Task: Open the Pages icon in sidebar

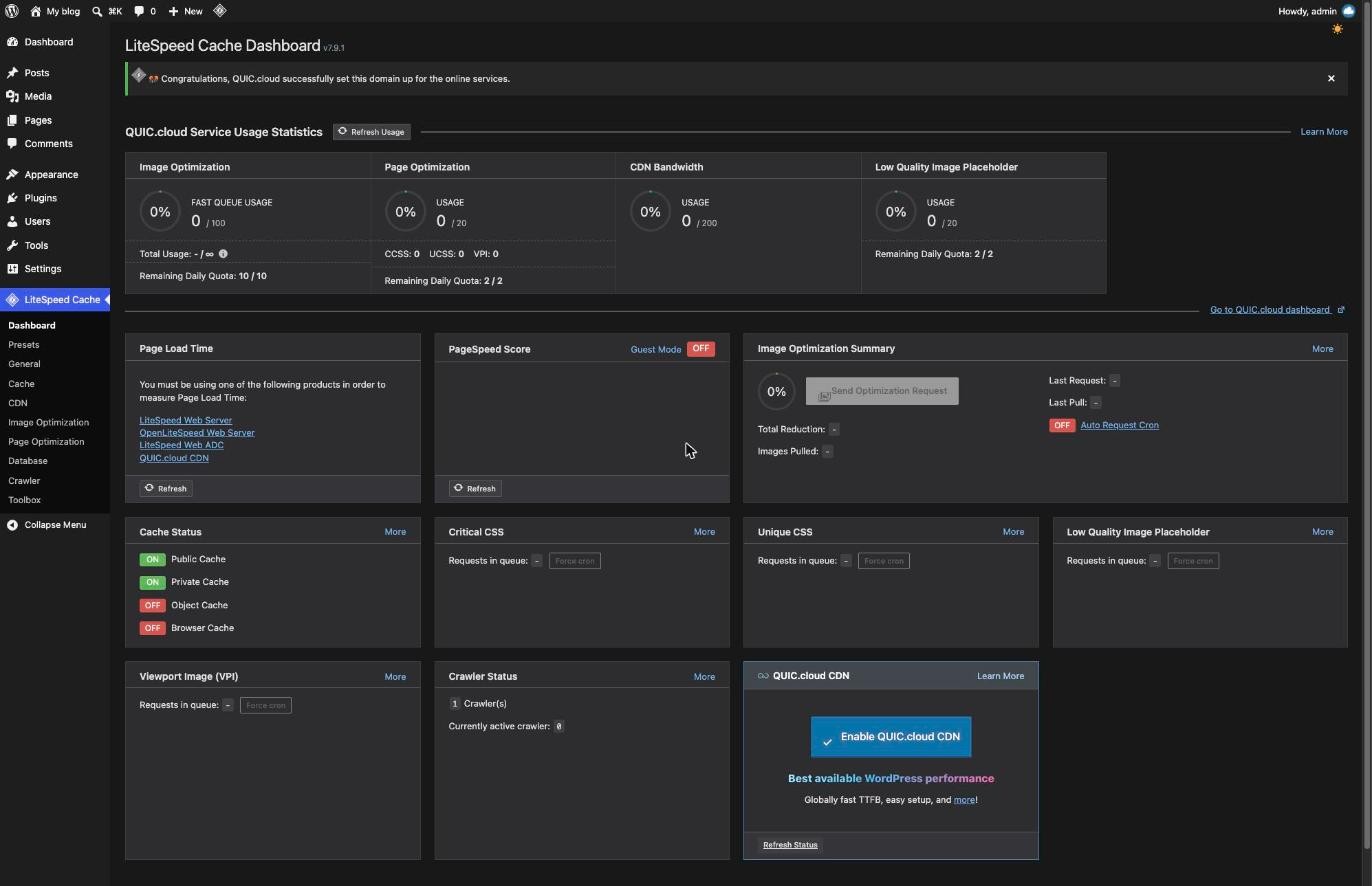Action: [x=12, y=120]
